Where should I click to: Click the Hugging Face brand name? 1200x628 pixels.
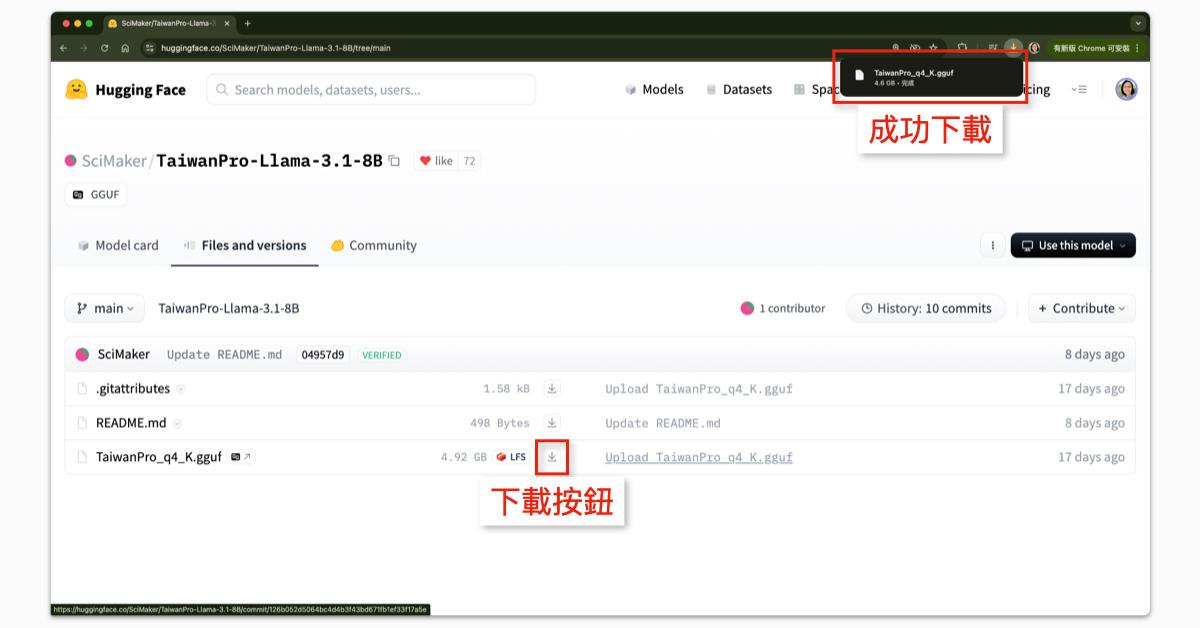(141, 89)
